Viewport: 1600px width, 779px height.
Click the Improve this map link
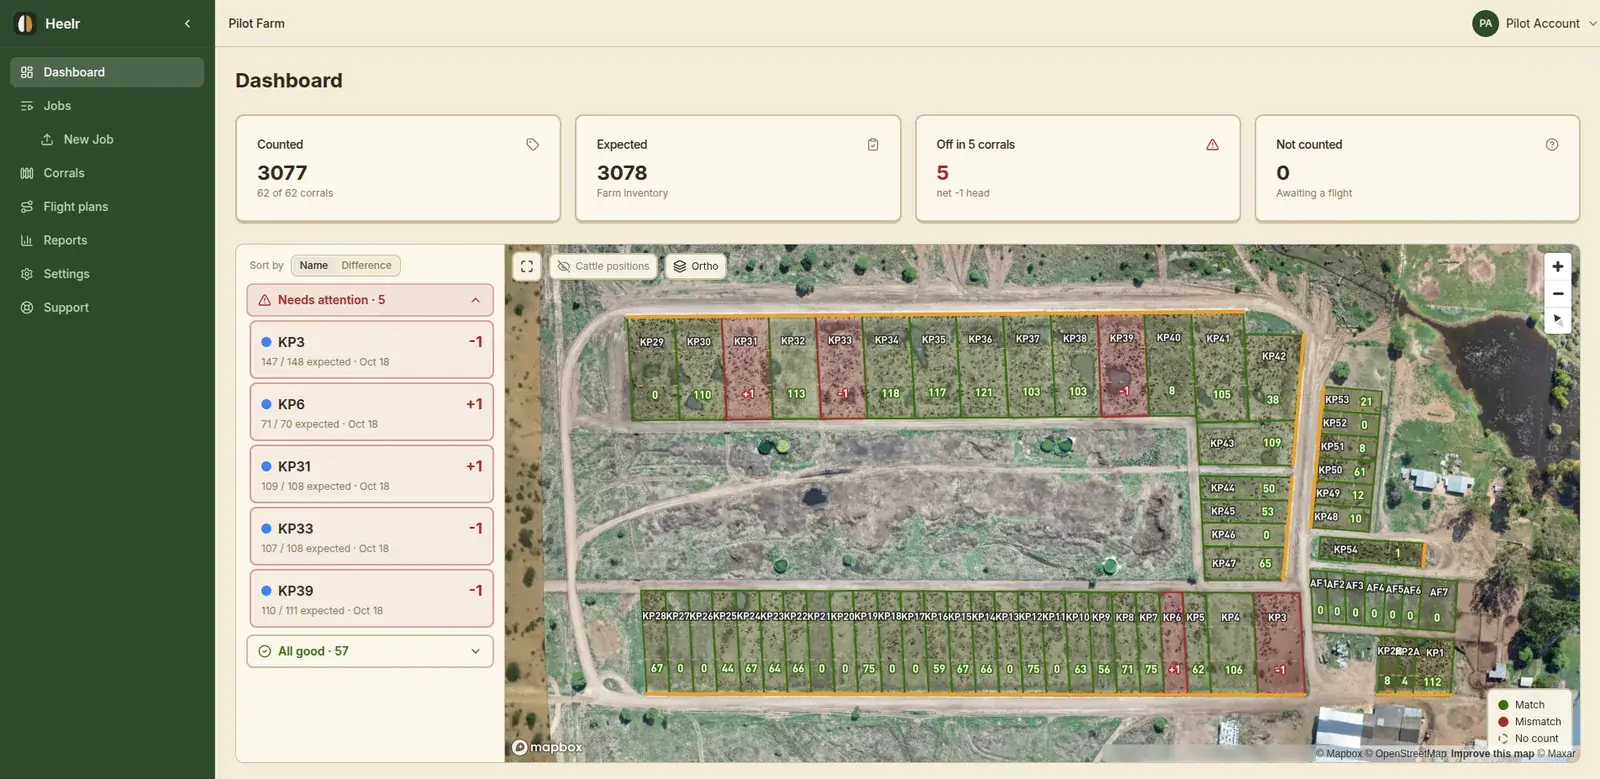pos(1492,754)
